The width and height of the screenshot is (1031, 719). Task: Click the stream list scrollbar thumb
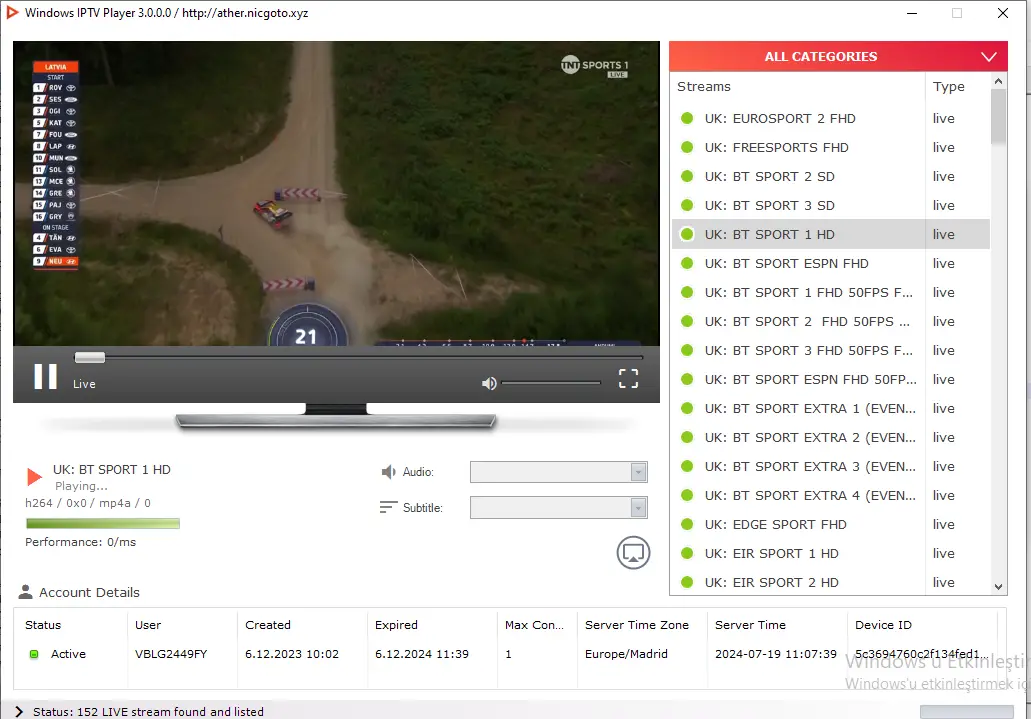[998, 116]
